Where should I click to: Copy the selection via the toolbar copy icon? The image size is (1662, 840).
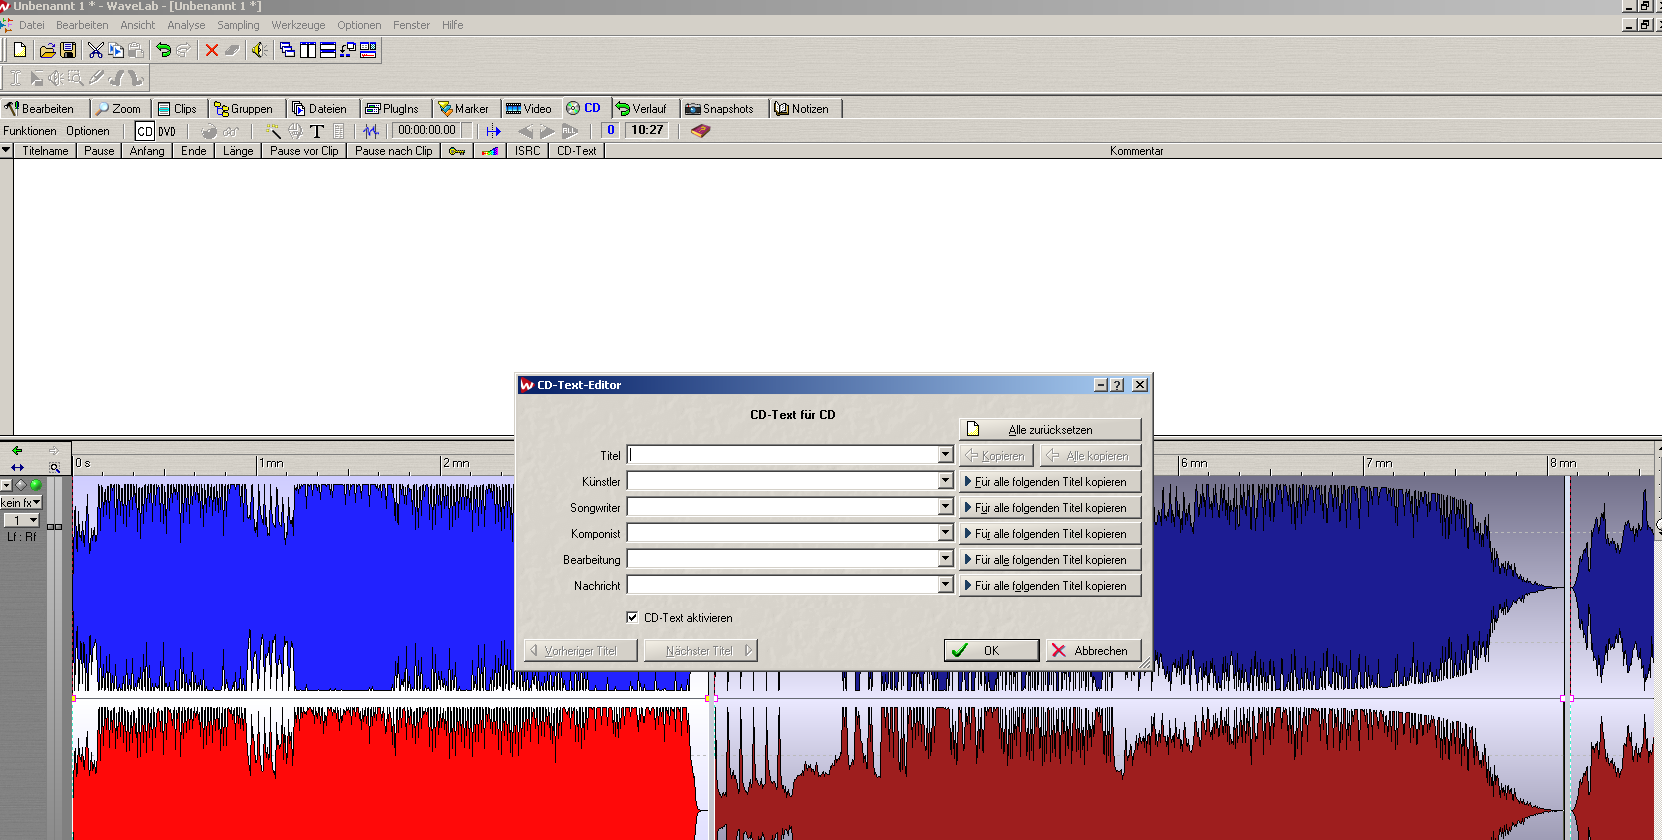116,50
